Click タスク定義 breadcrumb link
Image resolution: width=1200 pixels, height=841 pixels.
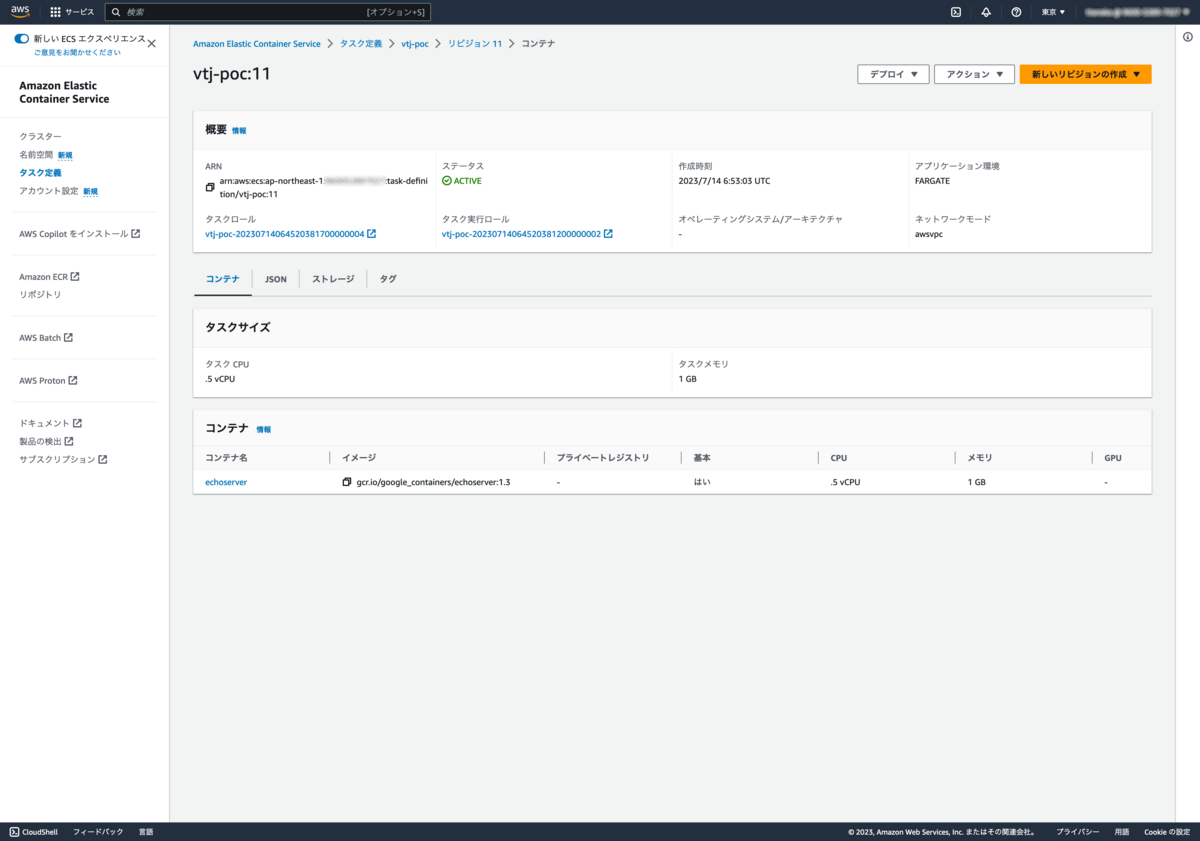coord(361,44)
